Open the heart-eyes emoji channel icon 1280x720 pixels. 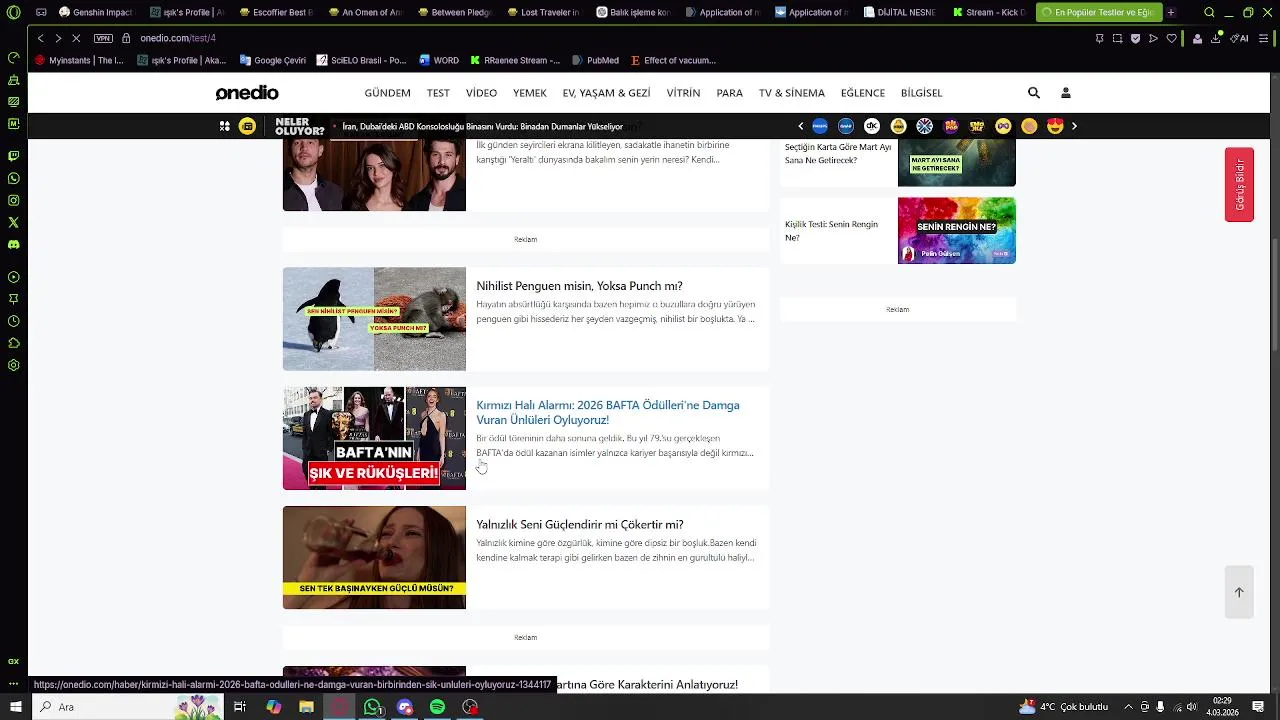1055,126
